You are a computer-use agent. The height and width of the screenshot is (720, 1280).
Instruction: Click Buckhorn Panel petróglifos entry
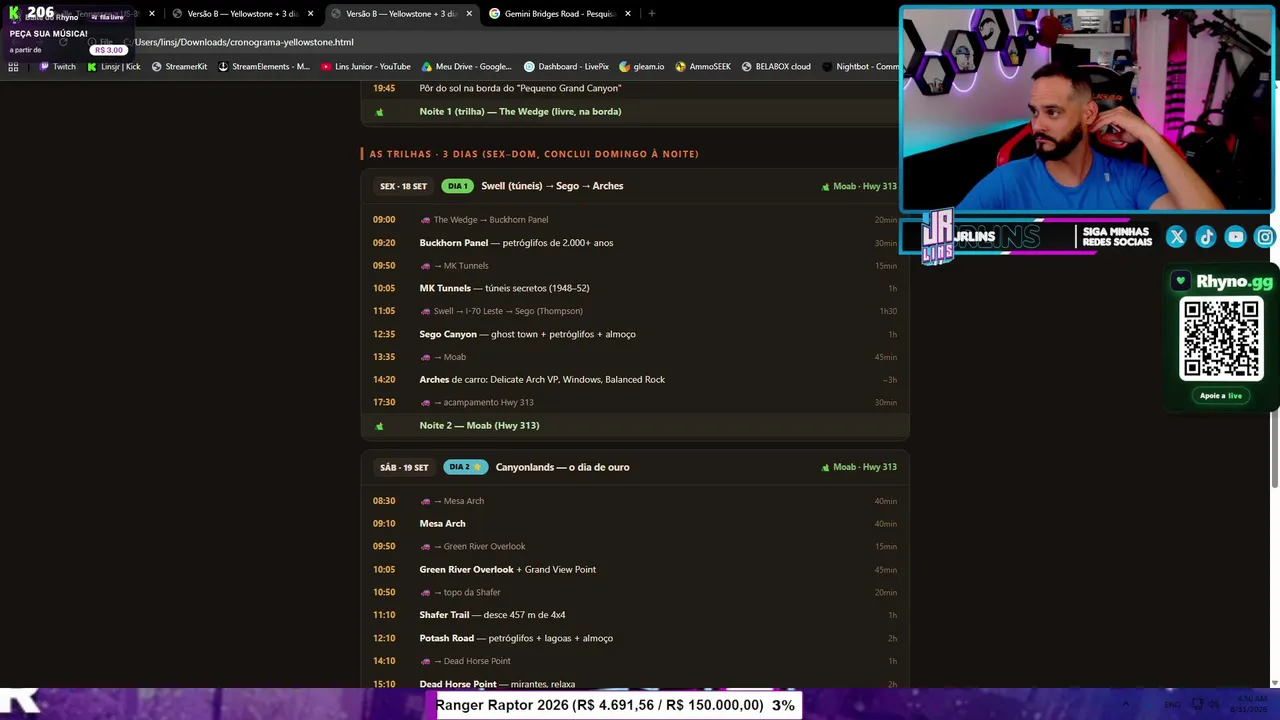pos(516,243)
